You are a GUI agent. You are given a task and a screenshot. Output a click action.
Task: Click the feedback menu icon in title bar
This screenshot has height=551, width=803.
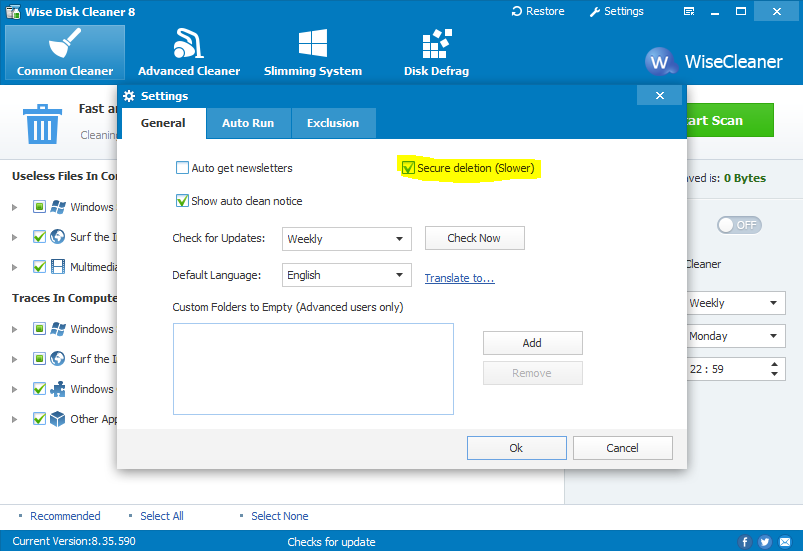[x=689, y=11]
